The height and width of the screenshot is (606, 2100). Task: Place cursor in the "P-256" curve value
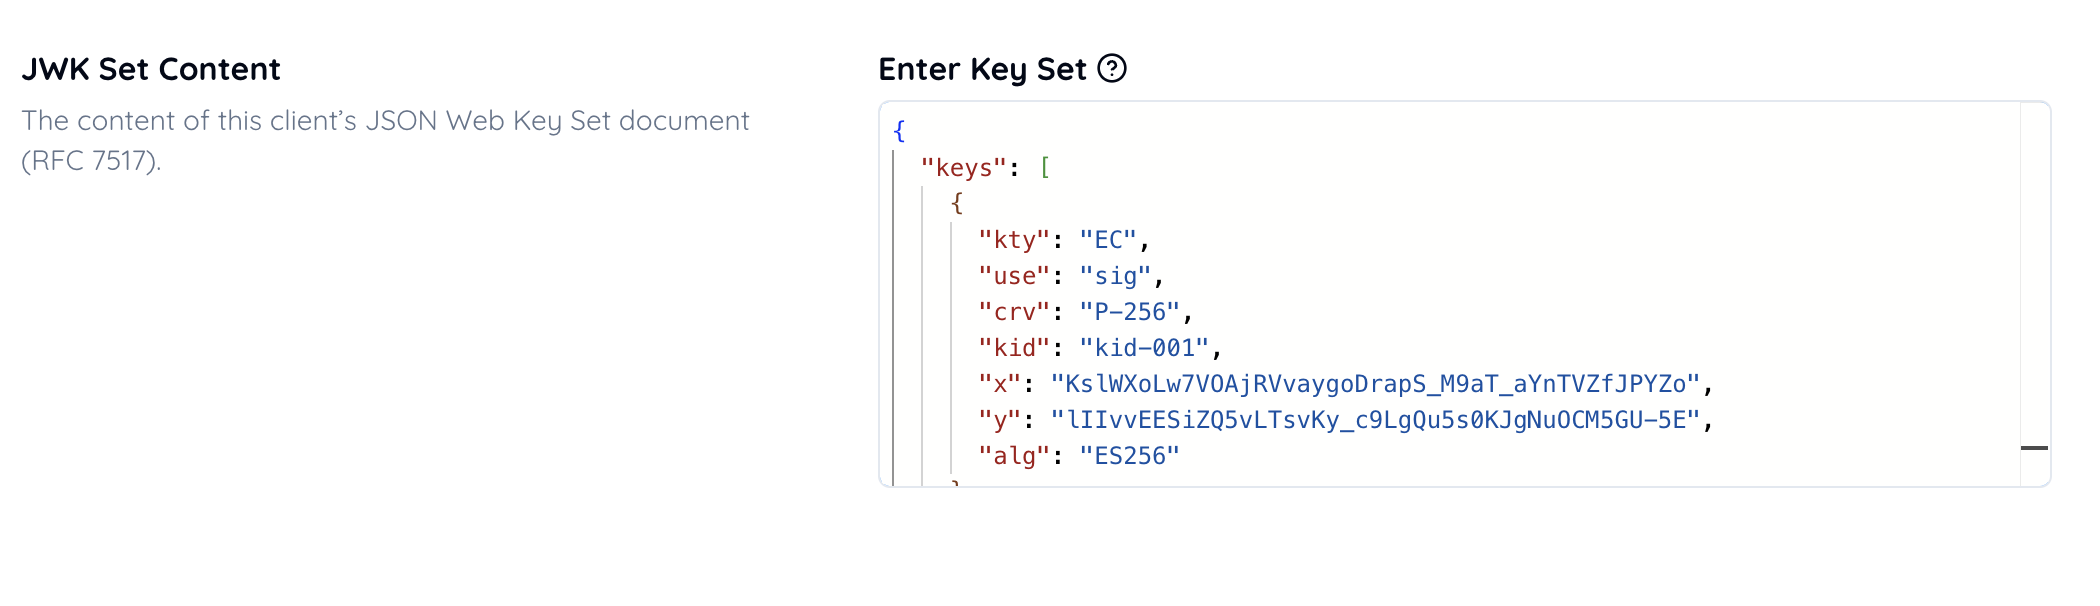pyautogui.click(x=1130, y=312)
